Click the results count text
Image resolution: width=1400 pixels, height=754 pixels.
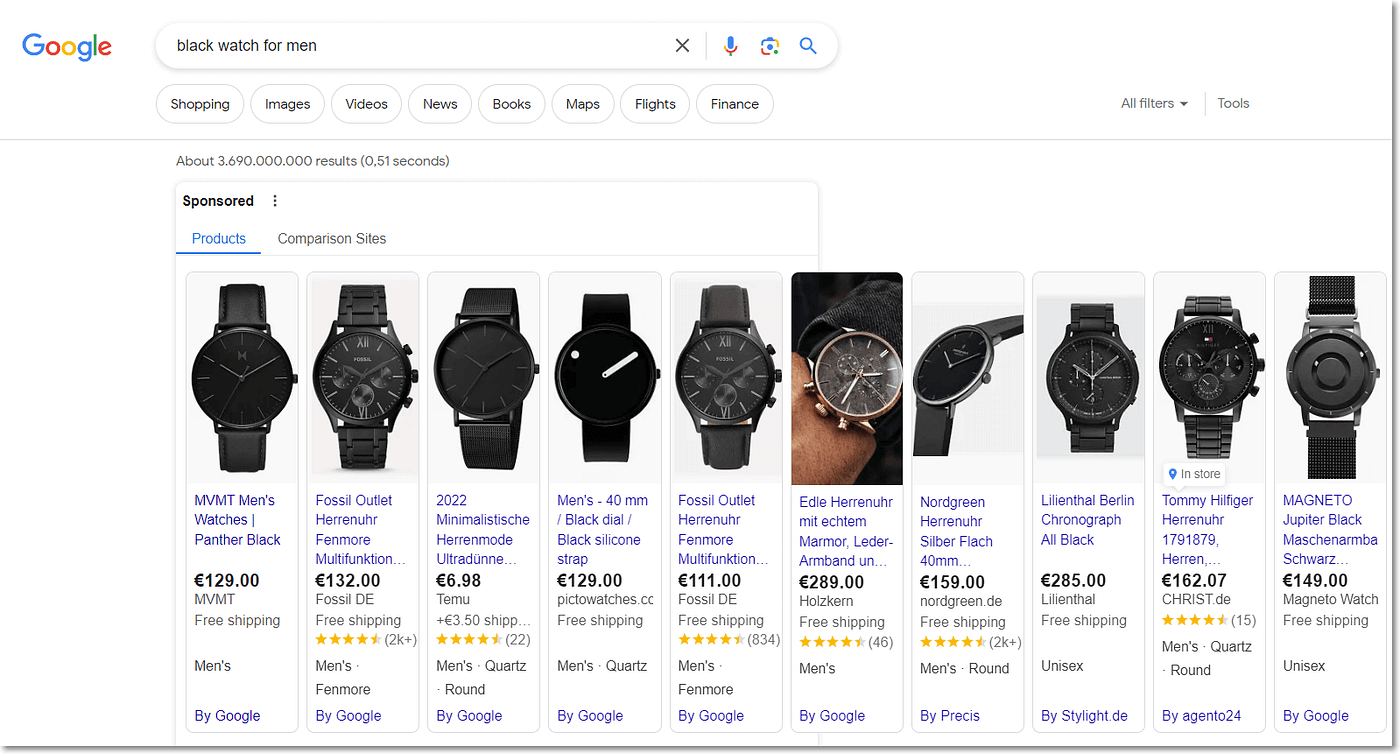pyautogui.click(x=313, y=161)
